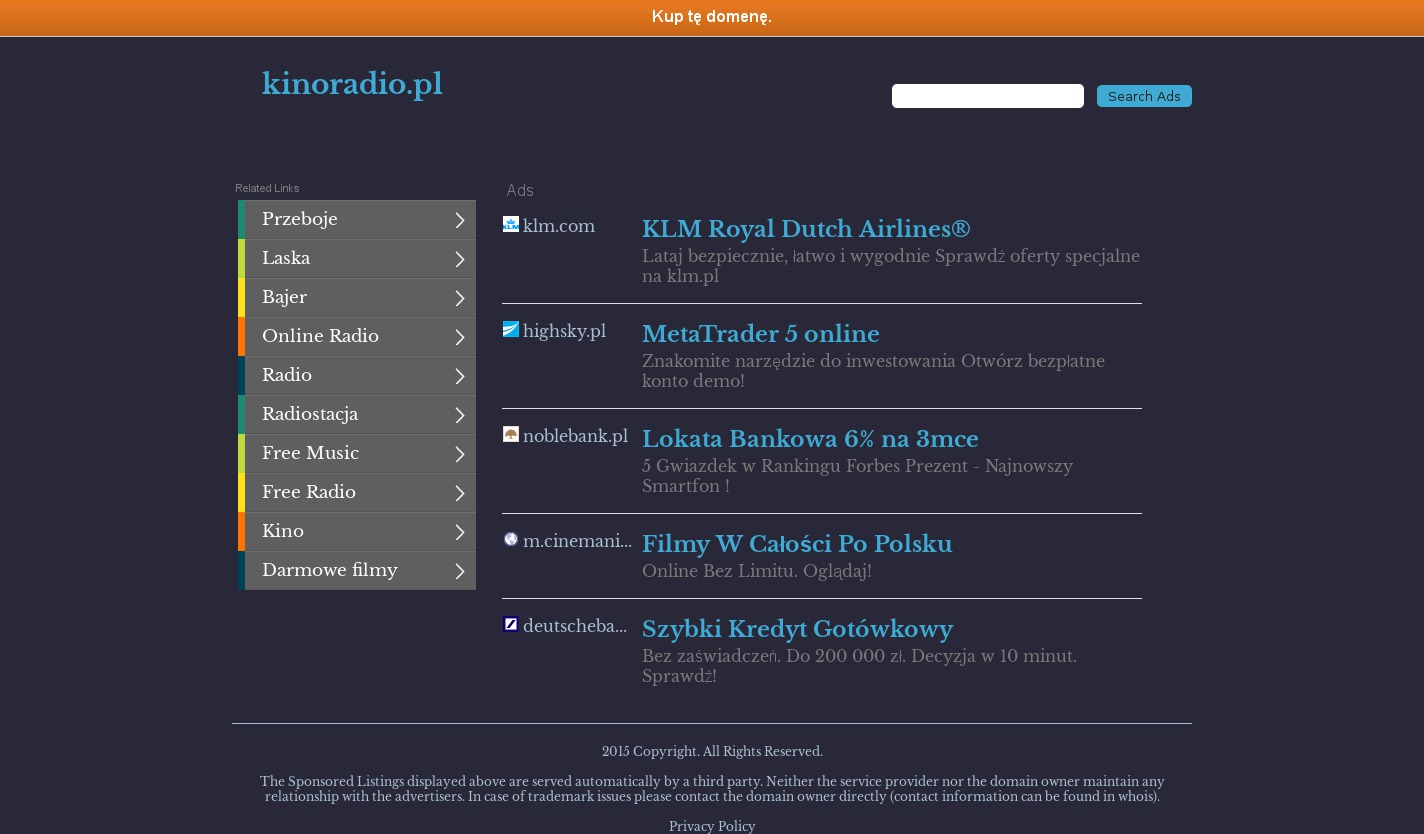This screenshot has height=834, width=1424.
Task: Open the Laska related link
Action: tap(286, 258)
